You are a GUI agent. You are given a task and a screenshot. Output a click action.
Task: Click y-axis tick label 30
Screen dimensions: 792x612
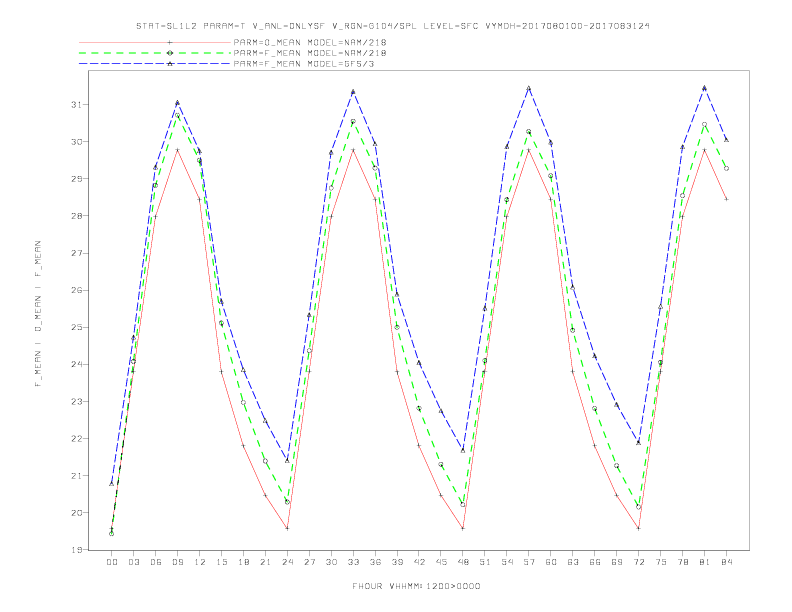pyautogui.click(x=76, y=142)
